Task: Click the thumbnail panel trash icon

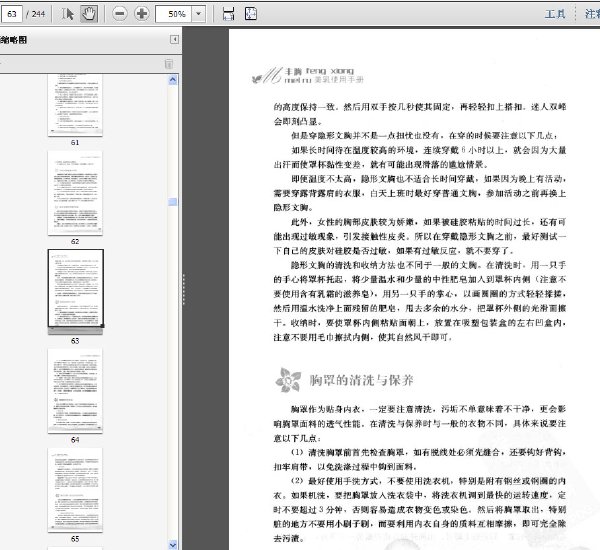Action: (168, 64)
